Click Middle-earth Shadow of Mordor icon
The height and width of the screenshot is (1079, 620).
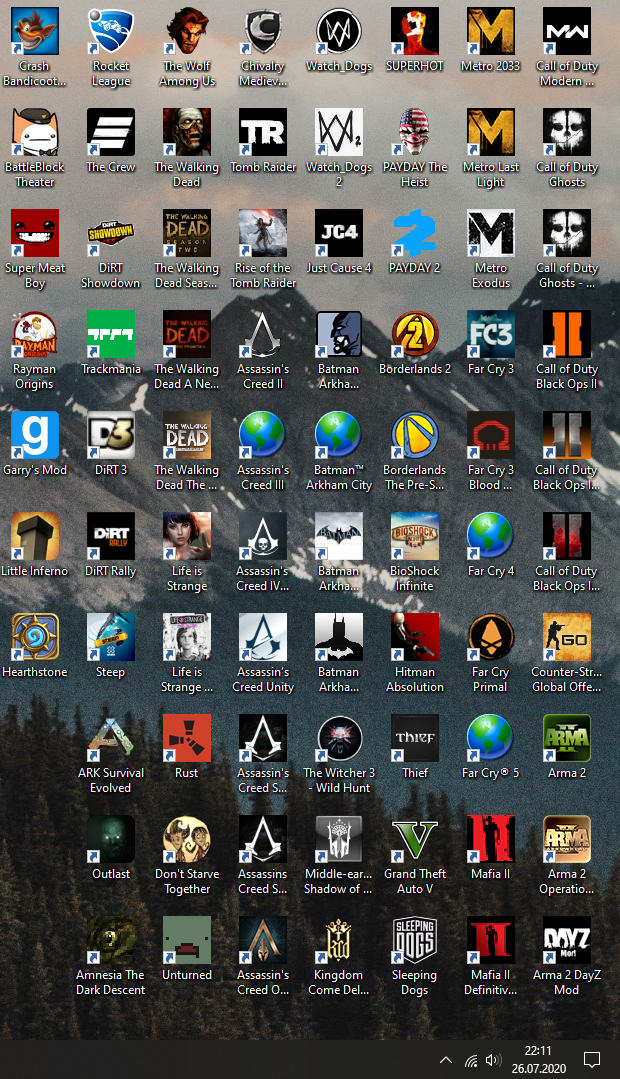(x=339, y=840)
